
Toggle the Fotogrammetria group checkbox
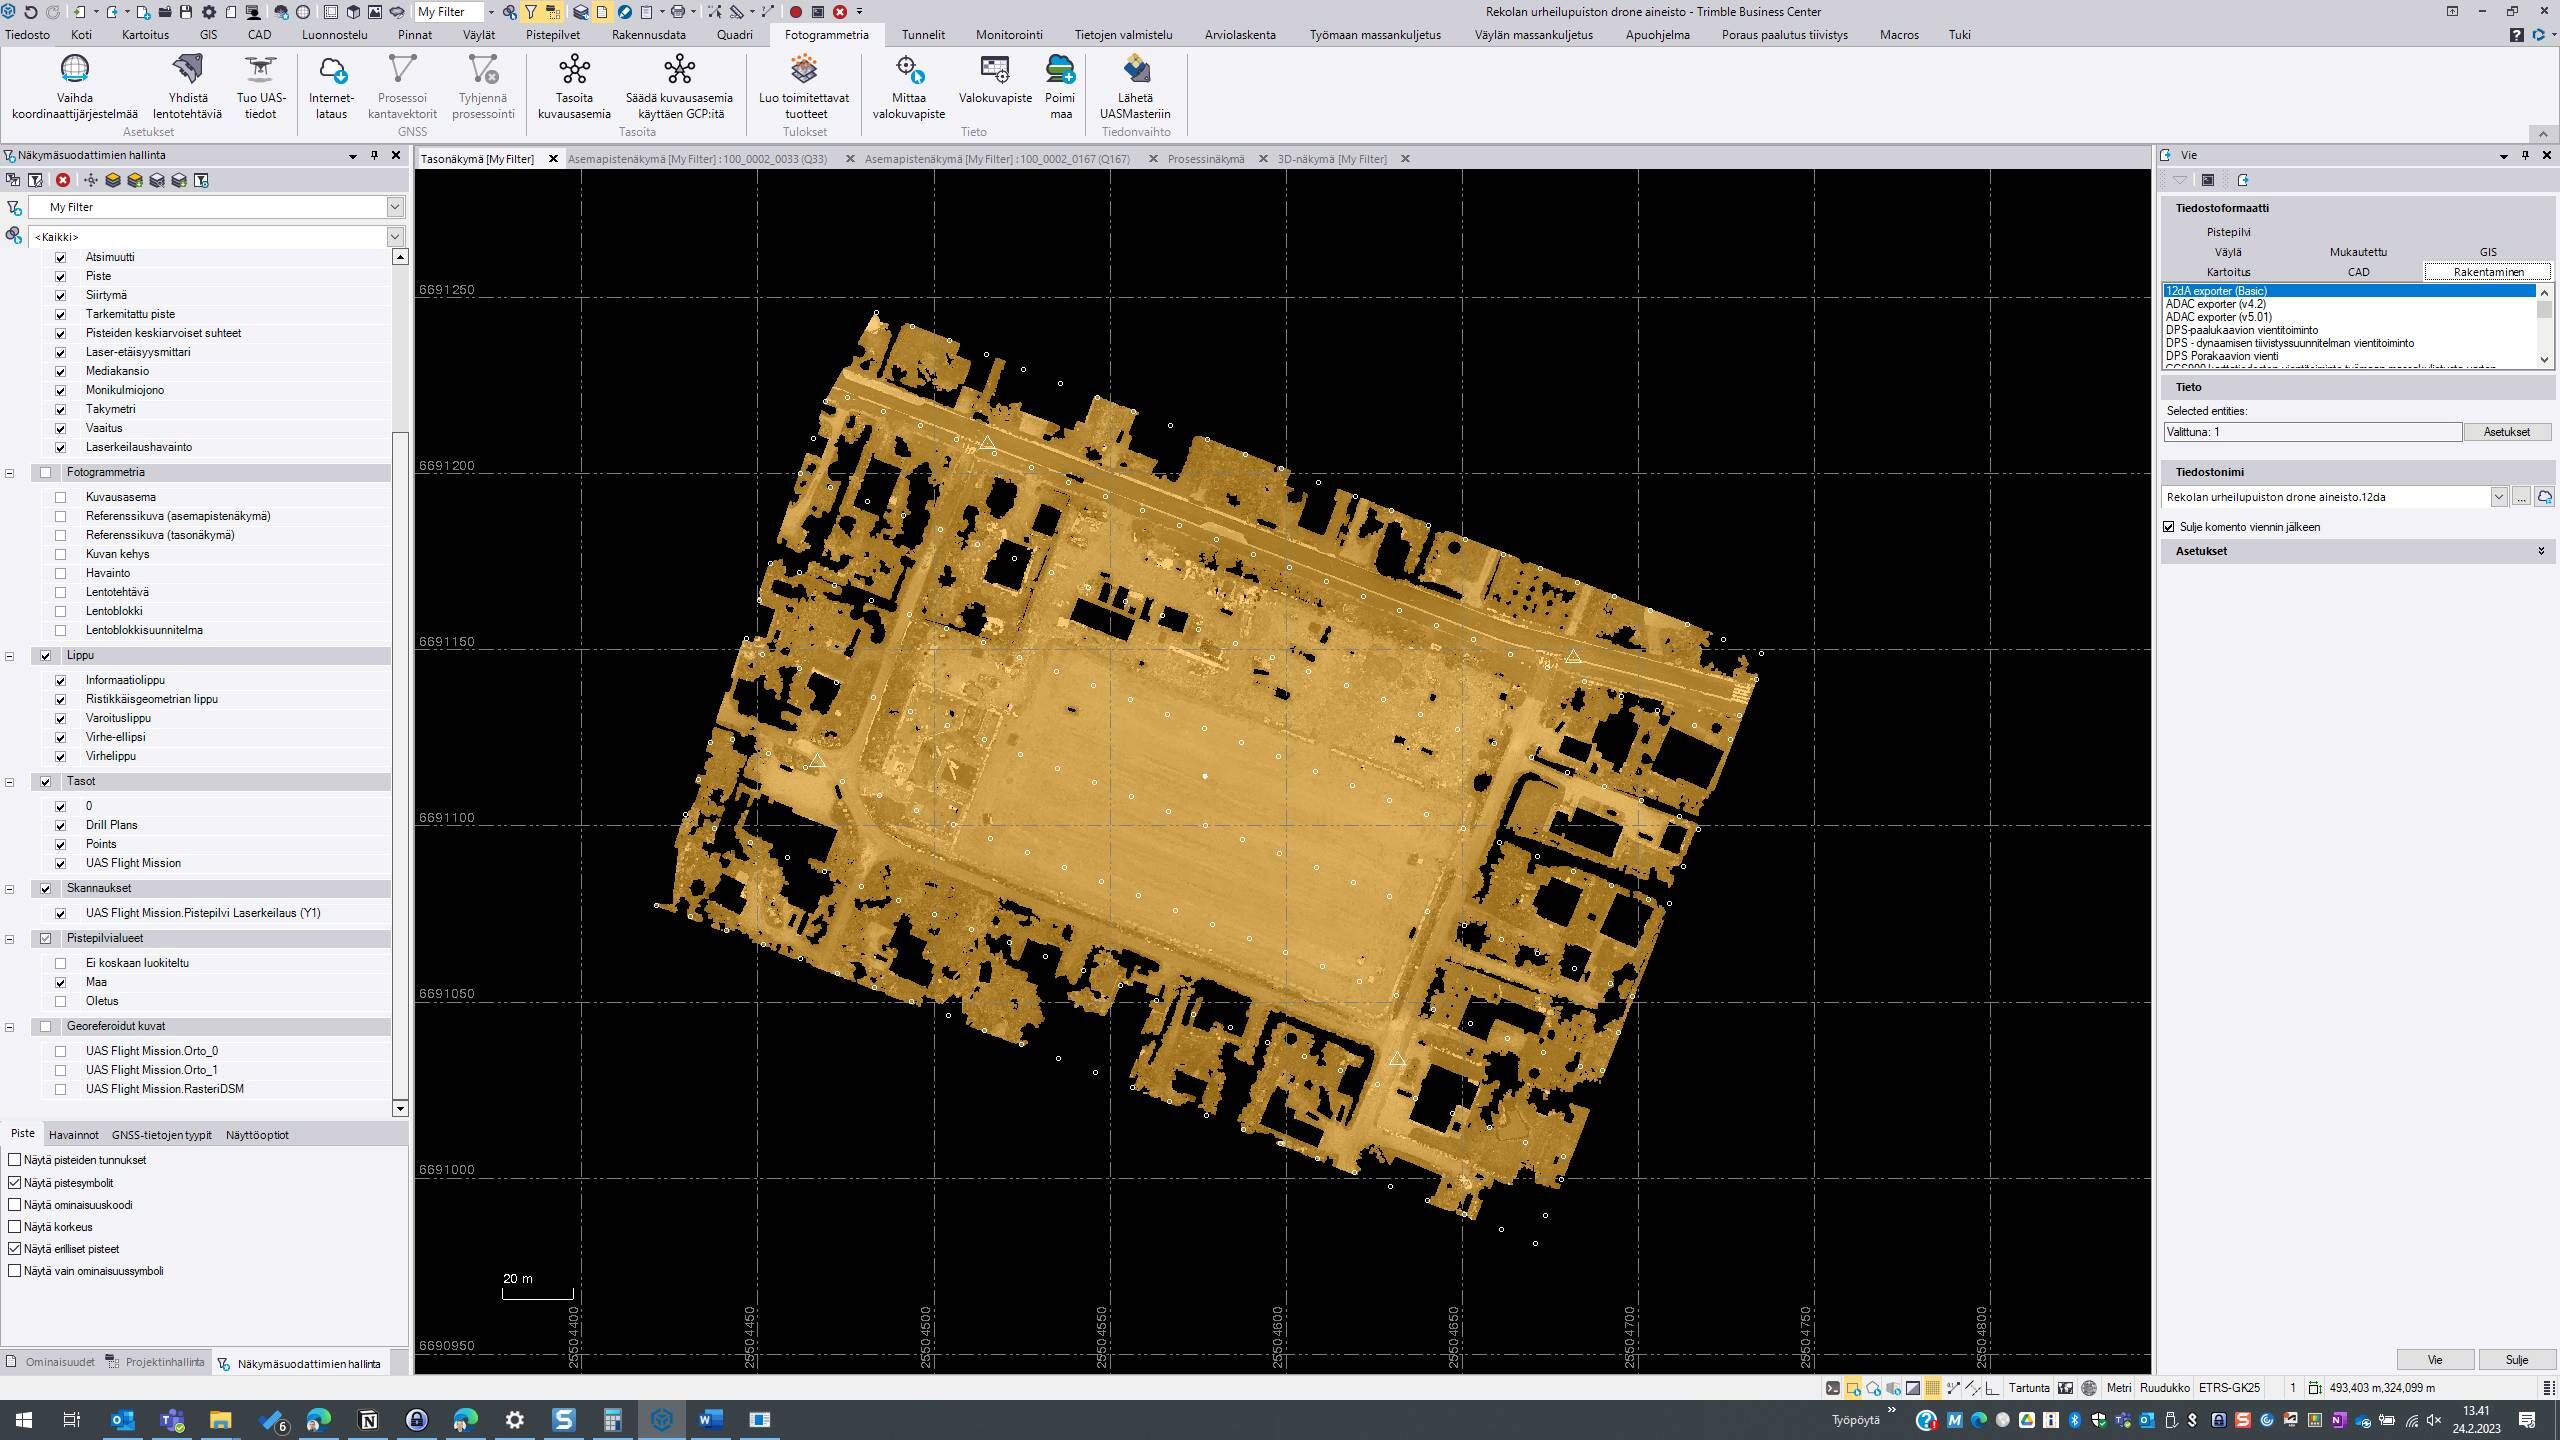tap(46, 472)
